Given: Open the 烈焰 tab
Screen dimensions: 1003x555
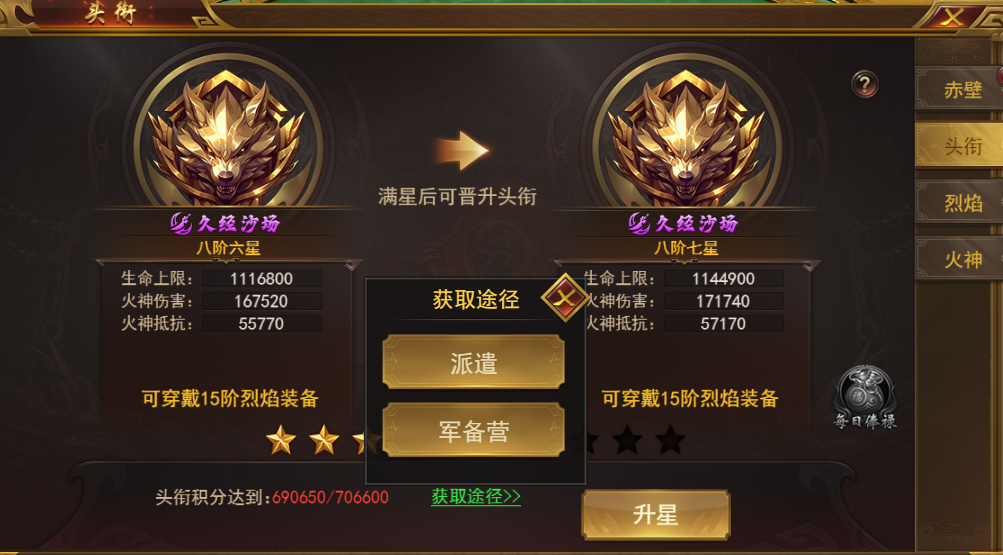Looking at the screenshot, I should point(961,203).
